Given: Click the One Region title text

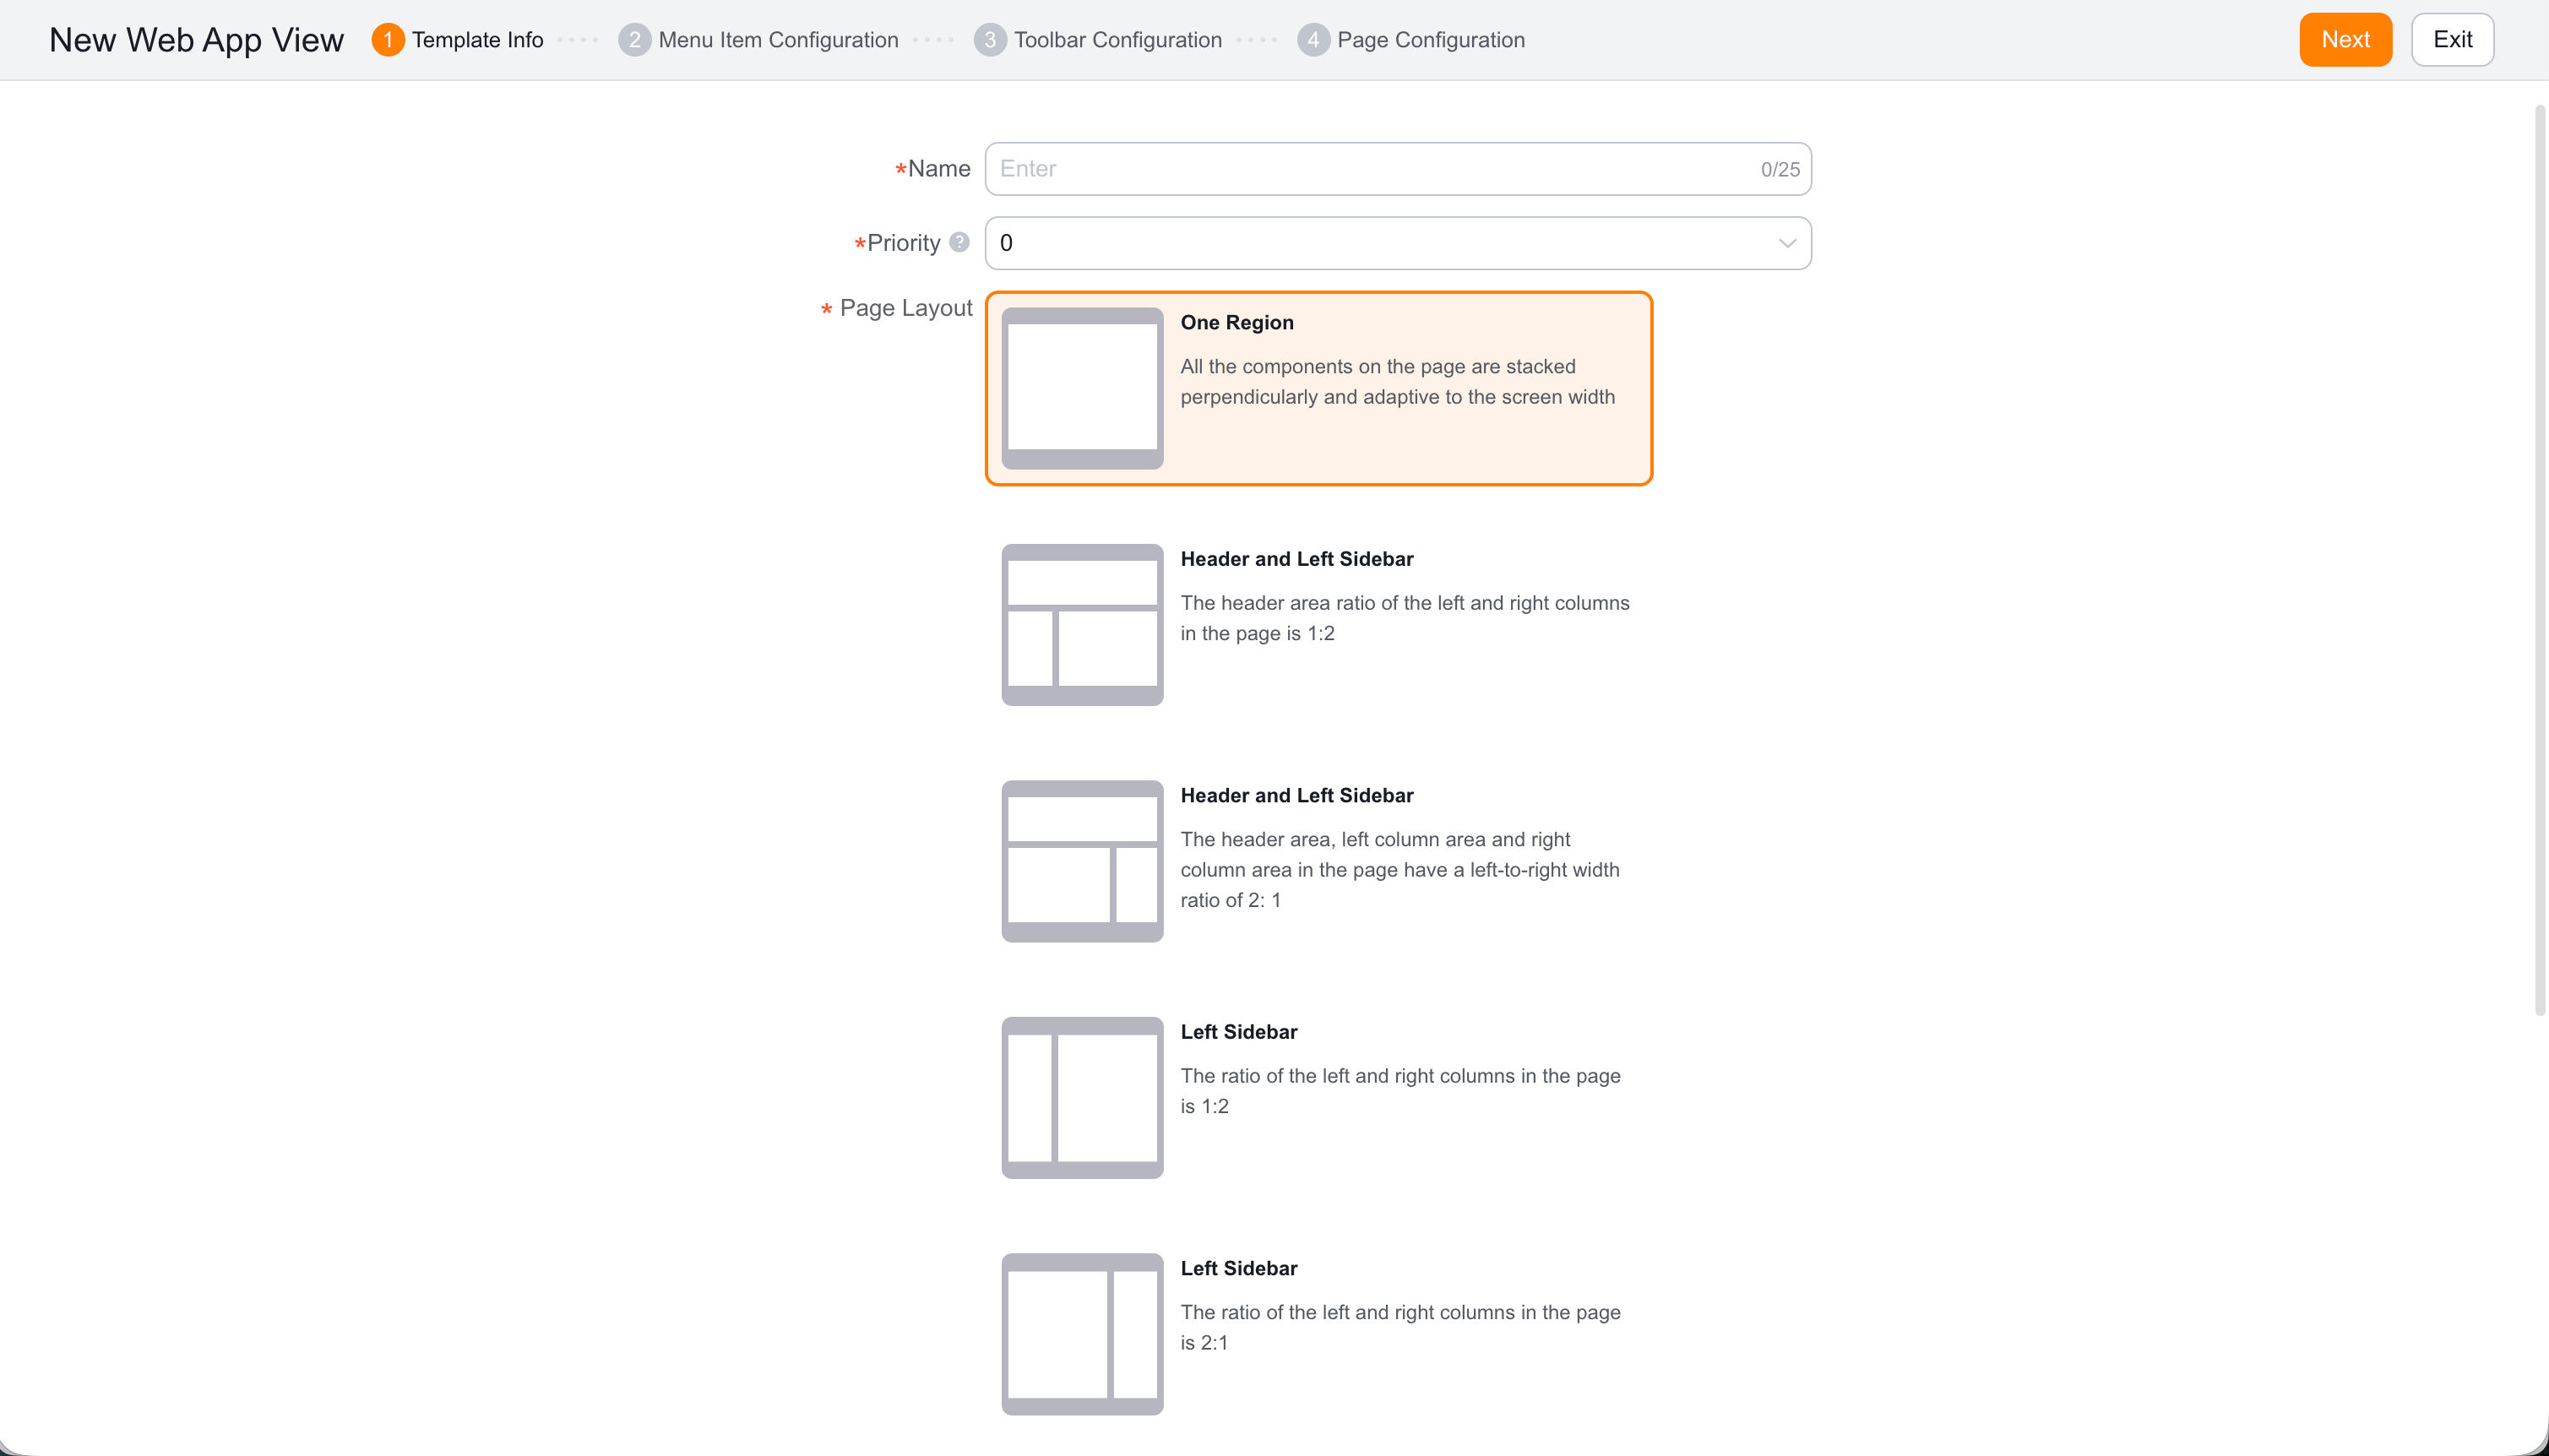Looking at the screenshot, I should (1236, 322).
